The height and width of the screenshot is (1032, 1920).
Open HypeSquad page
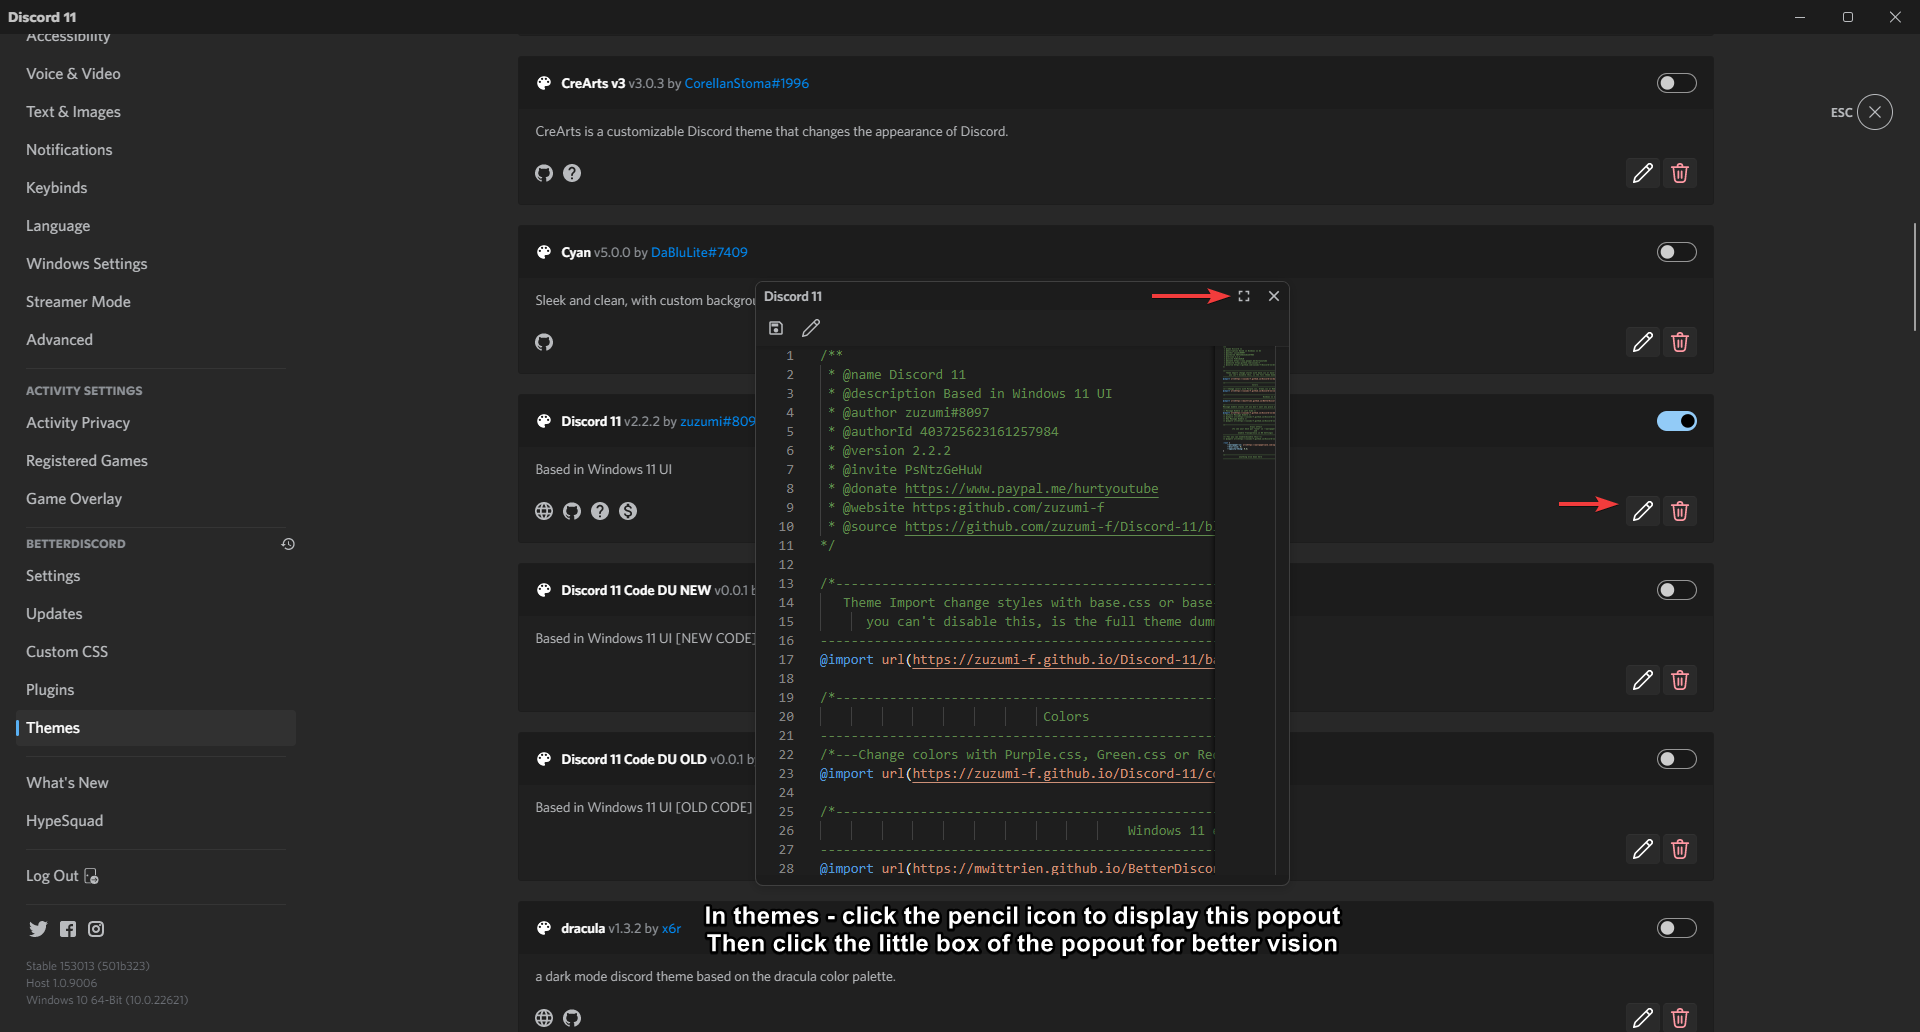click(x=156, y=821)
